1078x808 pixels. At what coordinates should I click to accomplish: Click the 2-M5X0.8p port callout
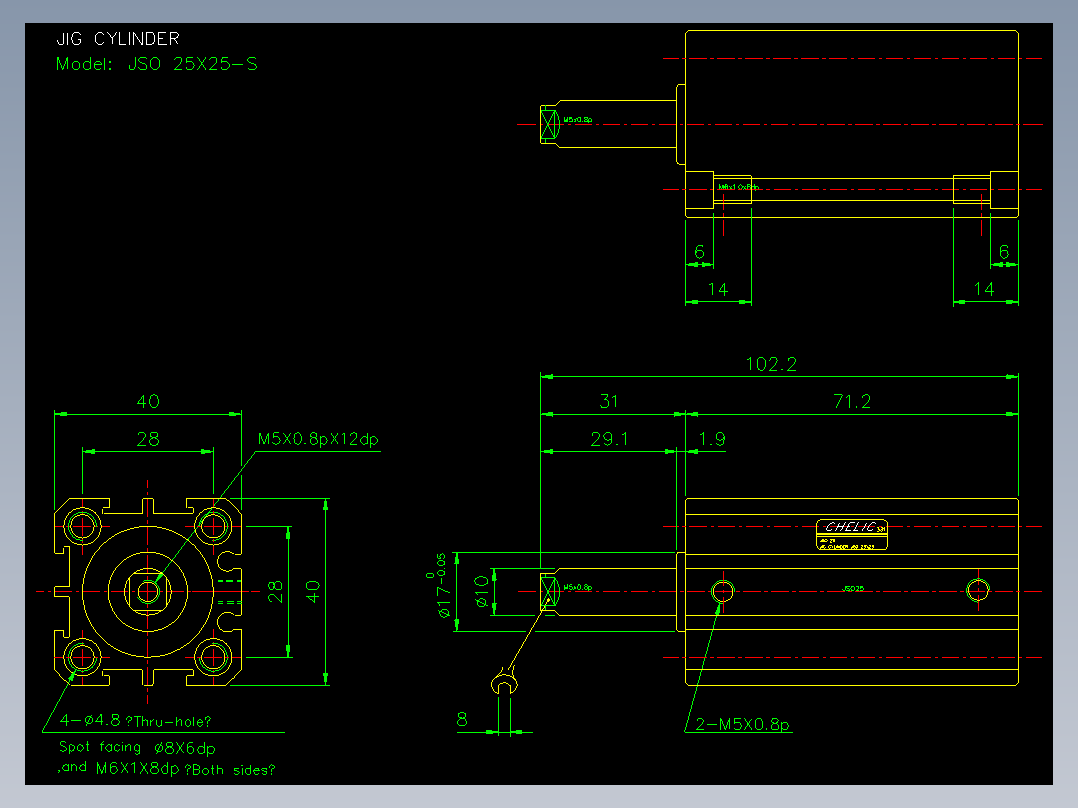[742, 724]
